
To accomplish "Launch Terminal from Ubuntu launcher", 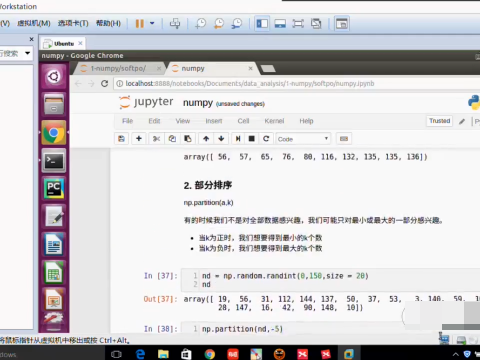I will 54,161.
